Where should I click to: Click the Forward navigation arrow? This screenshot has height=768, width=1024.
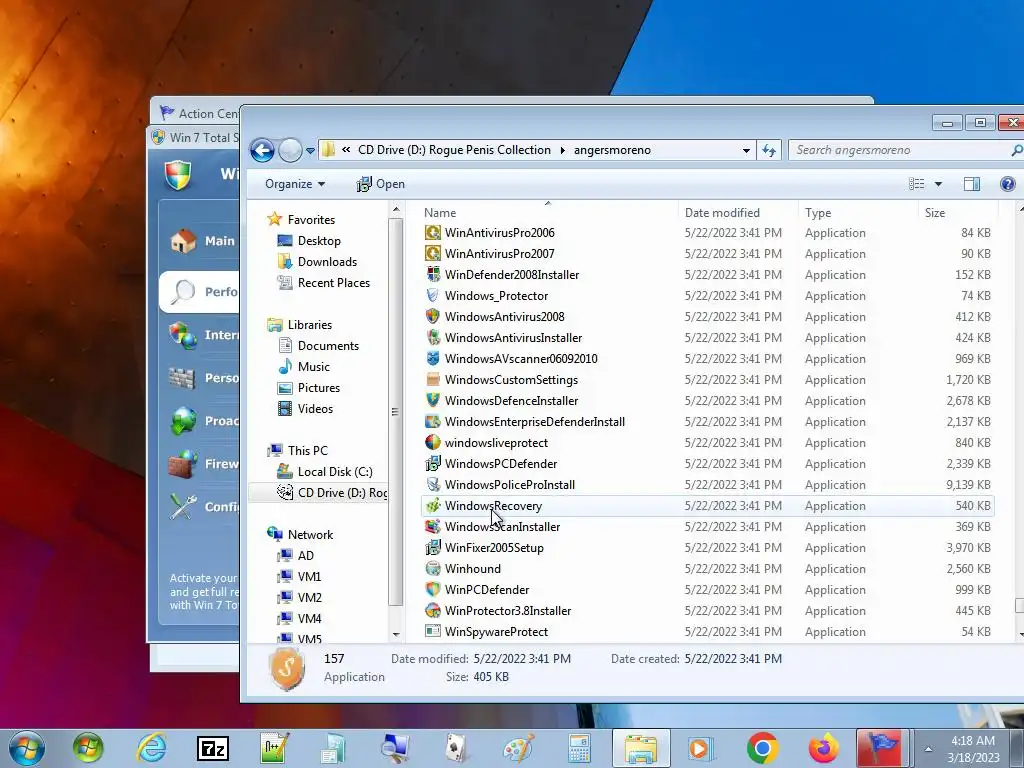290,150
